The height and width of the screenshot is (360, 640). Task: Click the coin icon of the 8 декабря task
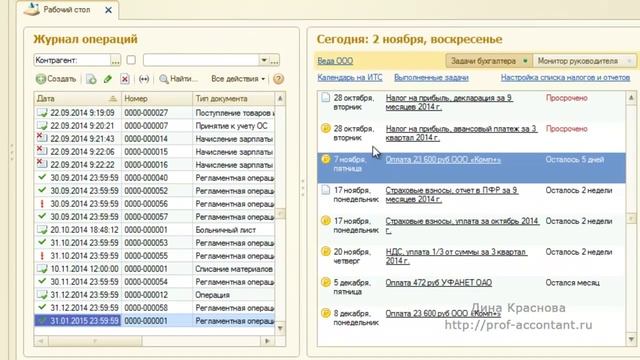point(325,313)
